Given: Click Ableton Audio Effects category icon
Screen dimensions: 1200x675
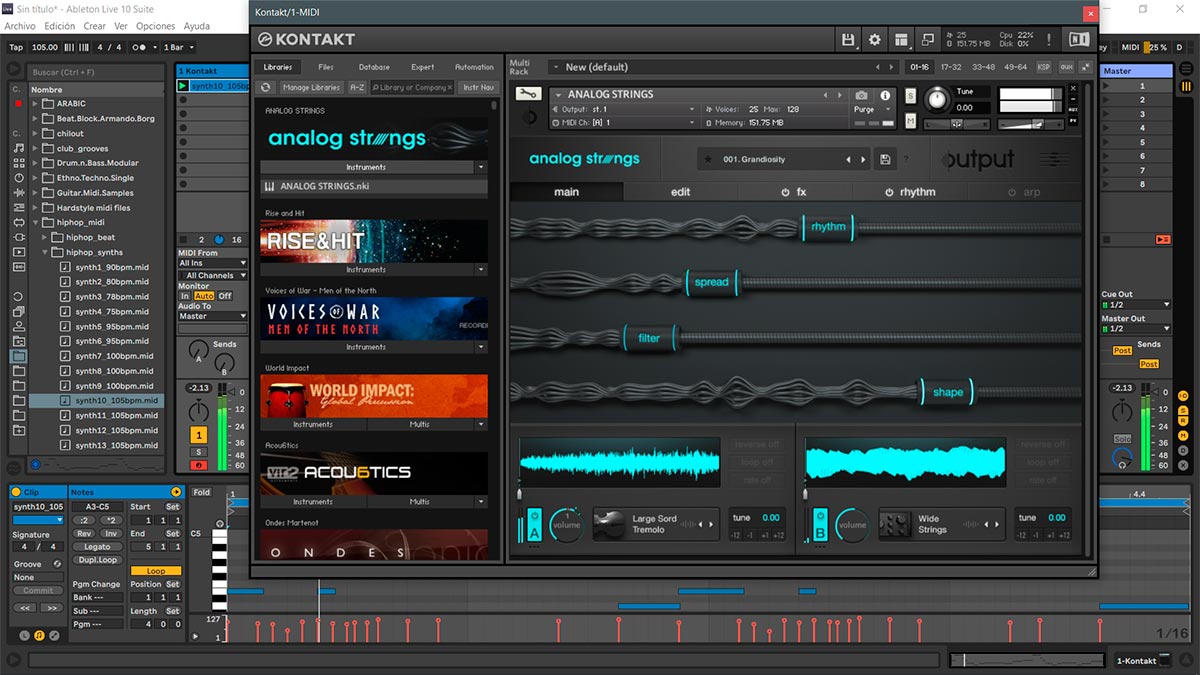Looking at the screenshot, I should pyautogui.click(x=18, y=192).
